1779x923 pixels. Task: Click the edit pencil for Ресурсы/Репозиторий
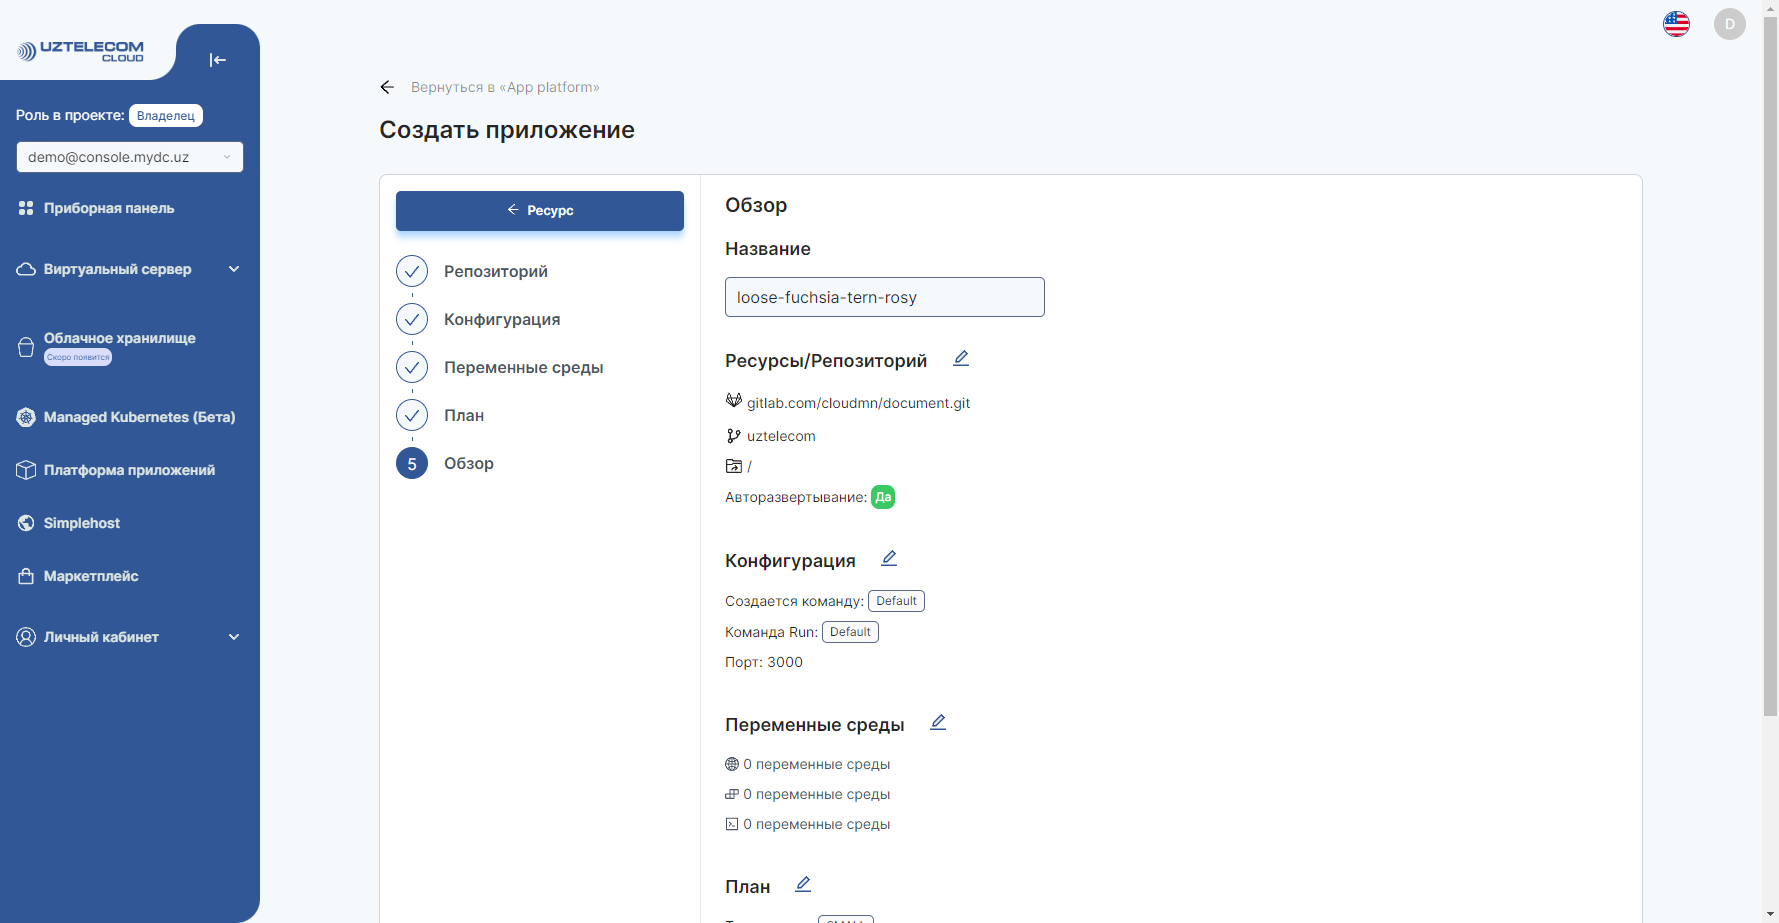(x=961, y=358)
